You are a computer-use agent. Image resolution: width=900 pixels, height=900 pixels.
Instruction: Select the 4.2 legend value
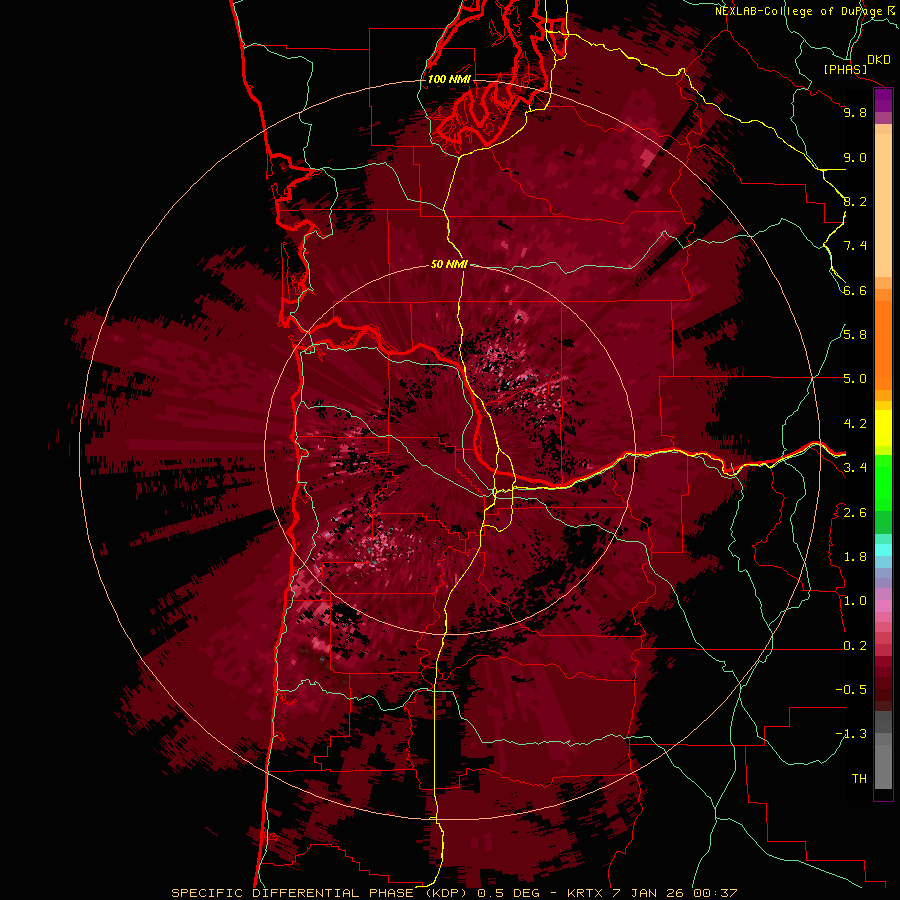[x=855, y=424]
